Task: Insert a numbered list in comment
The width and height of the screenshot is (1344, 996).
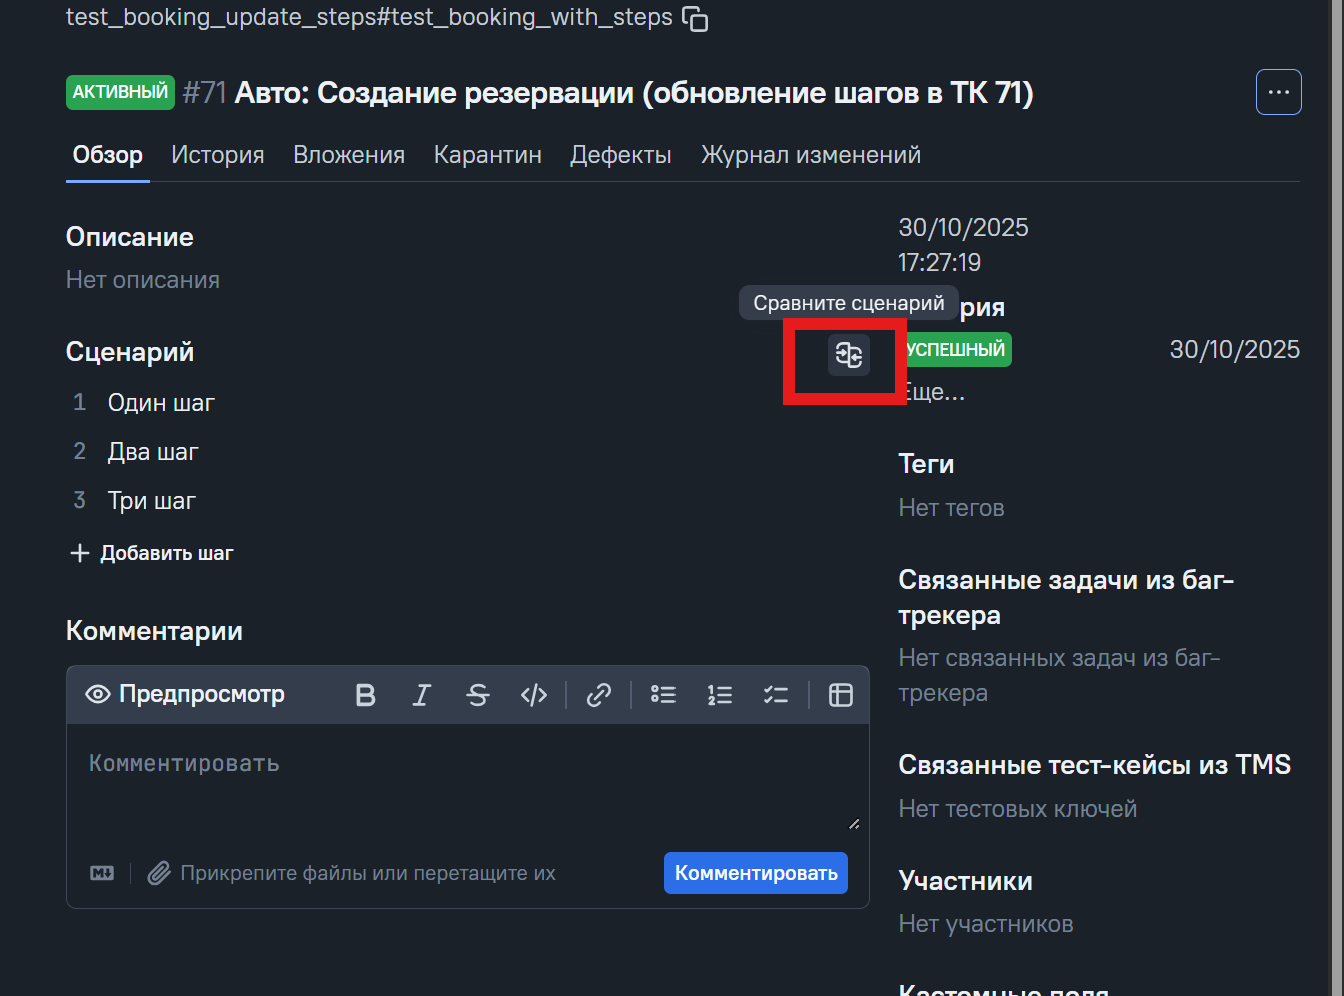Action: (720, 695)
